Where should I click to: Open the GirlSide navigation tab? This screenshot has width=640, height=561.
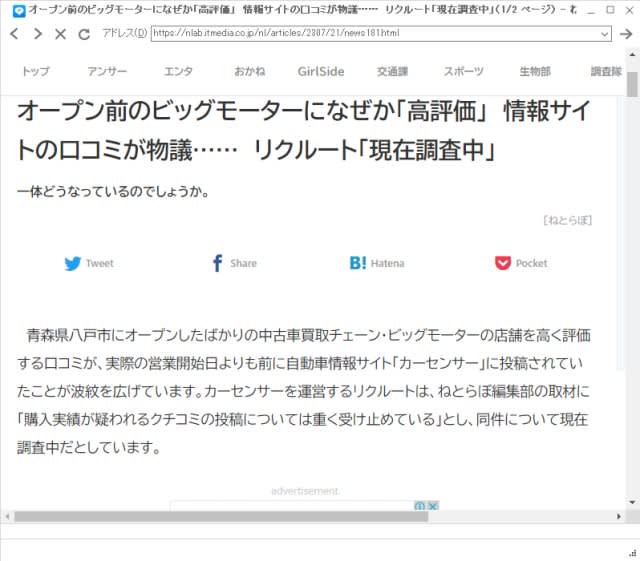click(x=321, y=71)
